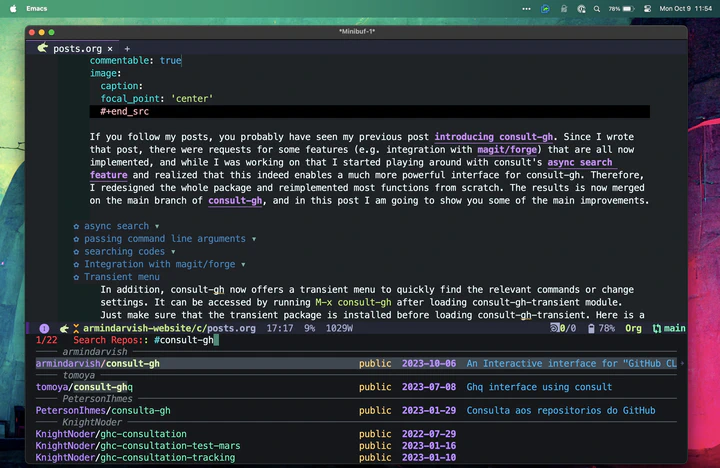Click the bird icon on posts.org tab
The image size is (720, 468).
pyautogui.click(x=43, y=48)
